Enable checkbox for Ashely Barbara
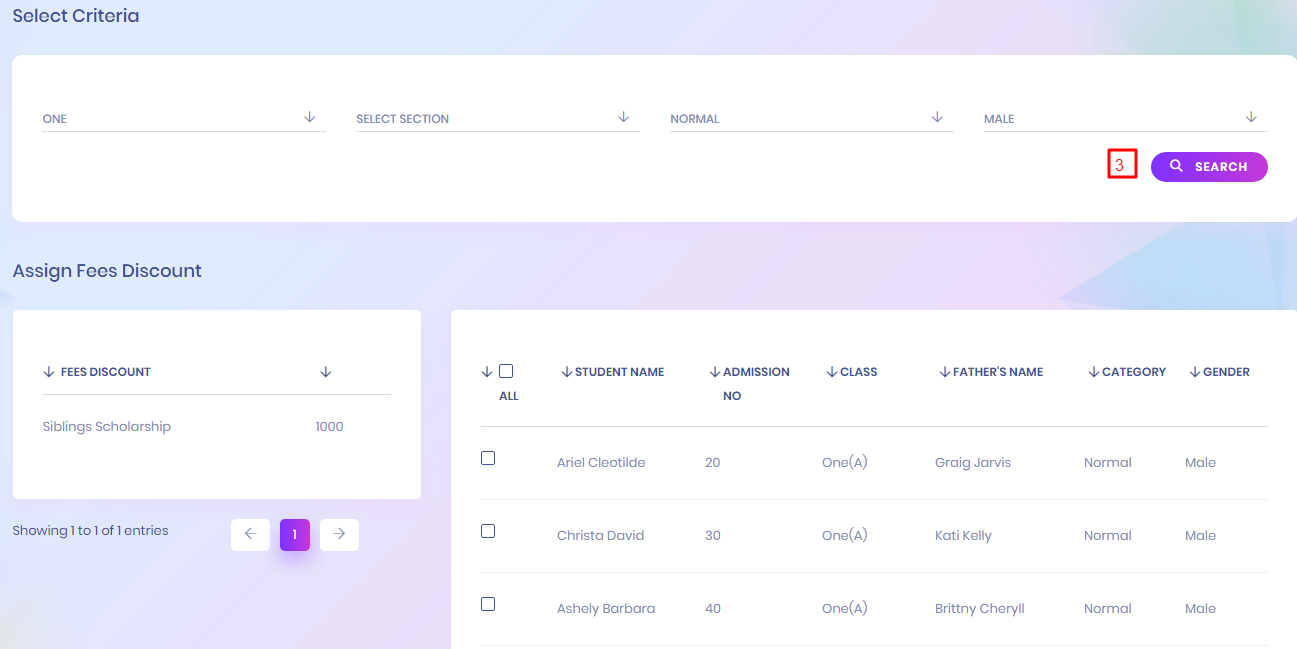The image size is (1297, 649). (x=488, y=604)
